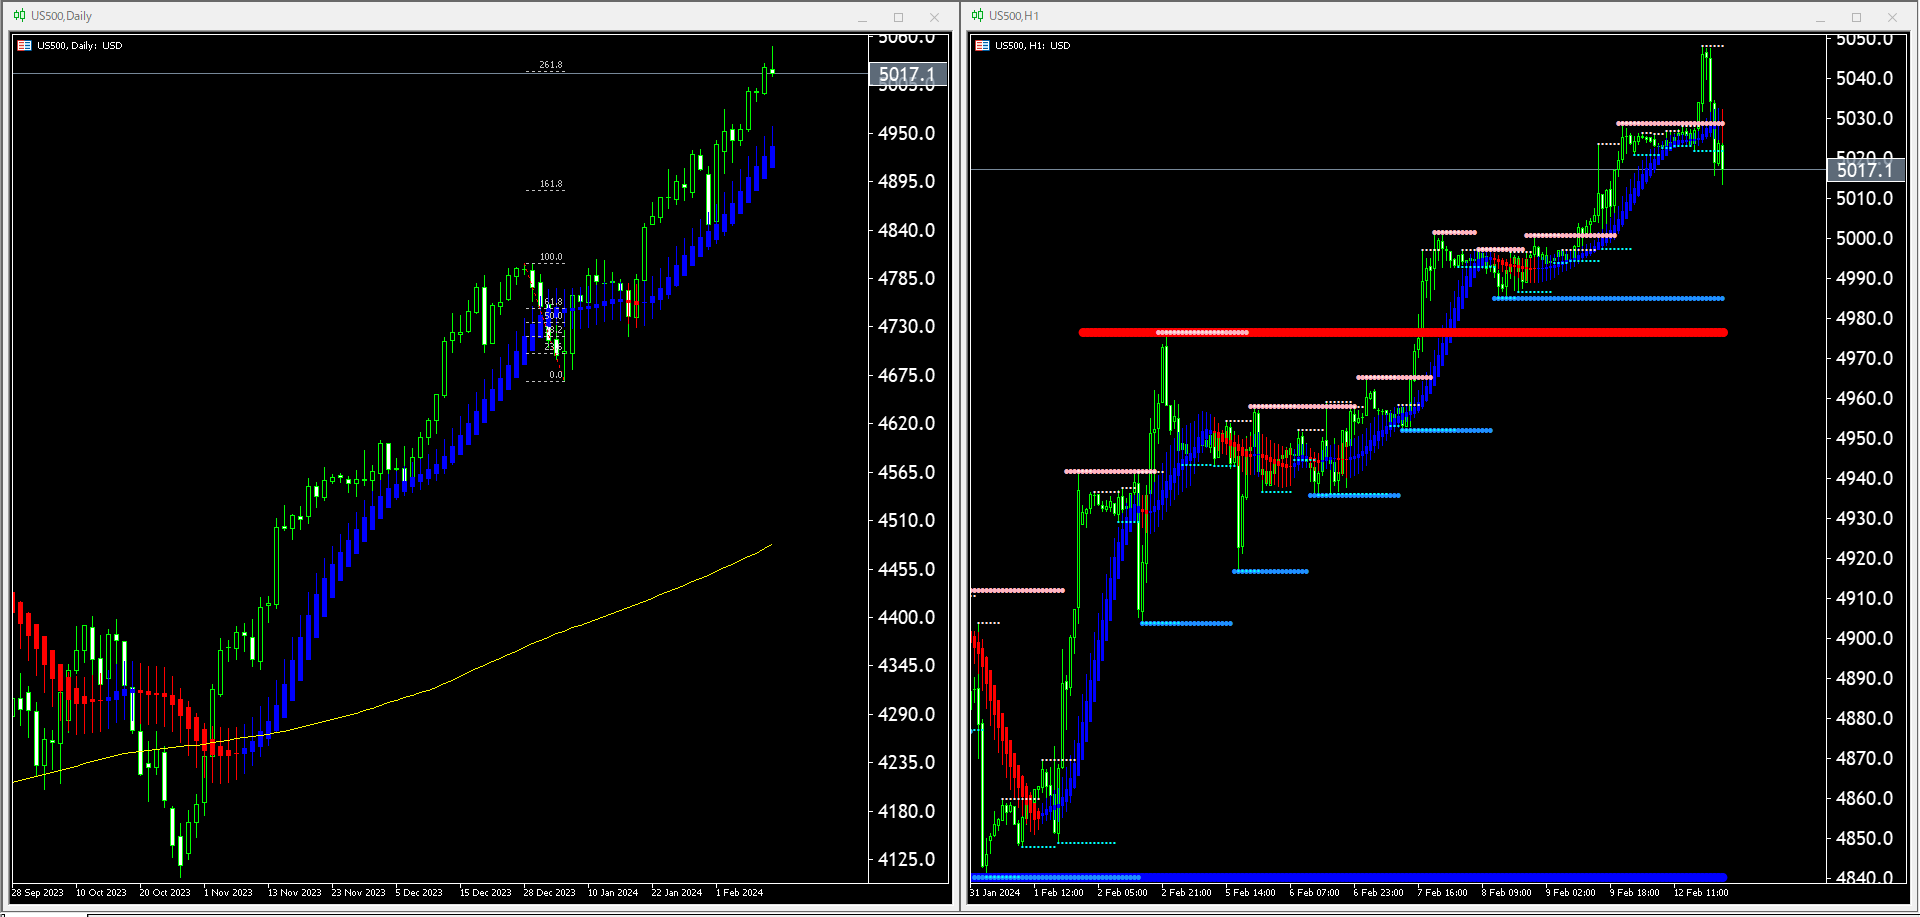Click the flag icon beside US500, Daily: USD
This screenshot has height=917, width=1920.
[24, 45]
